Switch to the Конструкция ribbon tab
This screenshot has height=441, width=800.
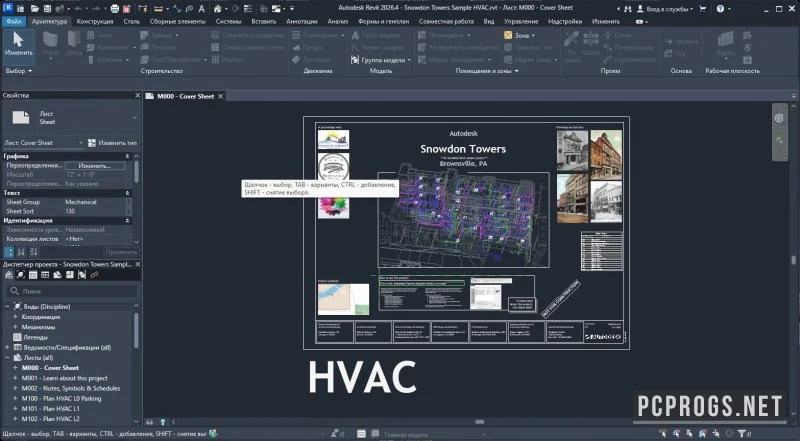(95, 21)
